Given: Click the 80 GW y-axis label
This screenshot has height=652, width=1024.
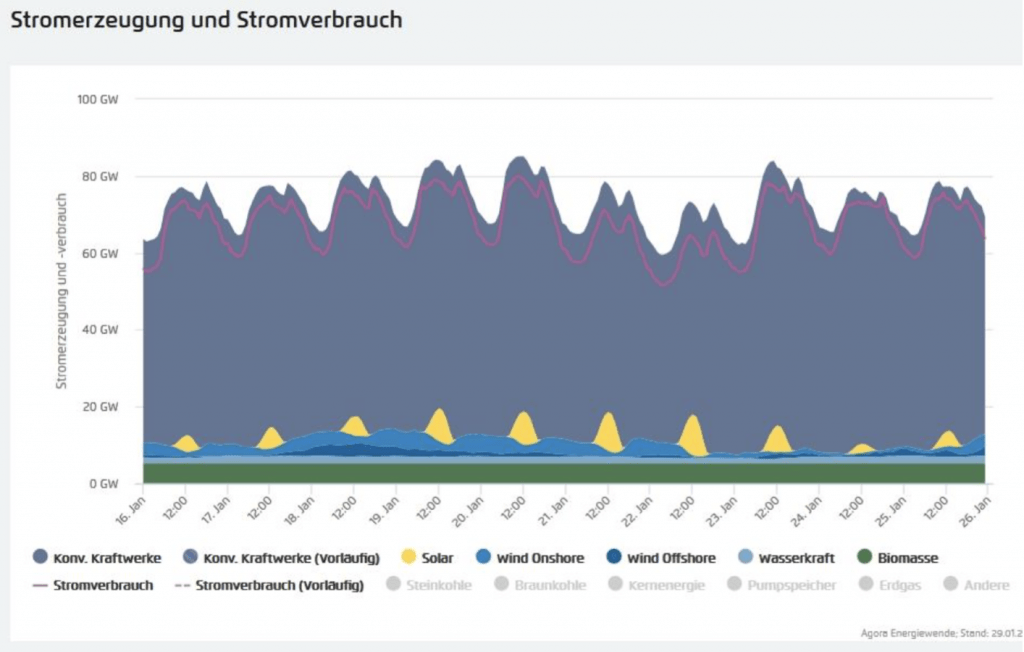Looking at the screenshot, I should point(100,176).
